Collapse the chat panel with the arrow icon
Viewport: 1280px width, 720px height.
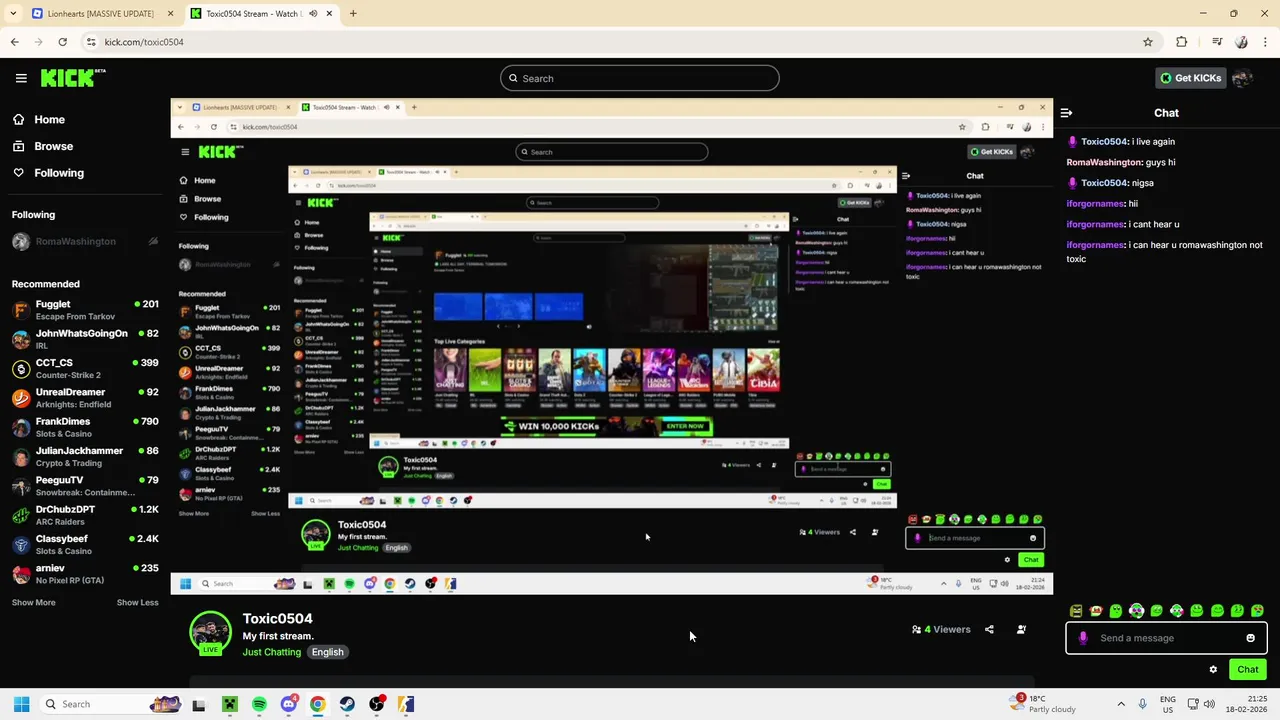click(x=1066, y=113)
